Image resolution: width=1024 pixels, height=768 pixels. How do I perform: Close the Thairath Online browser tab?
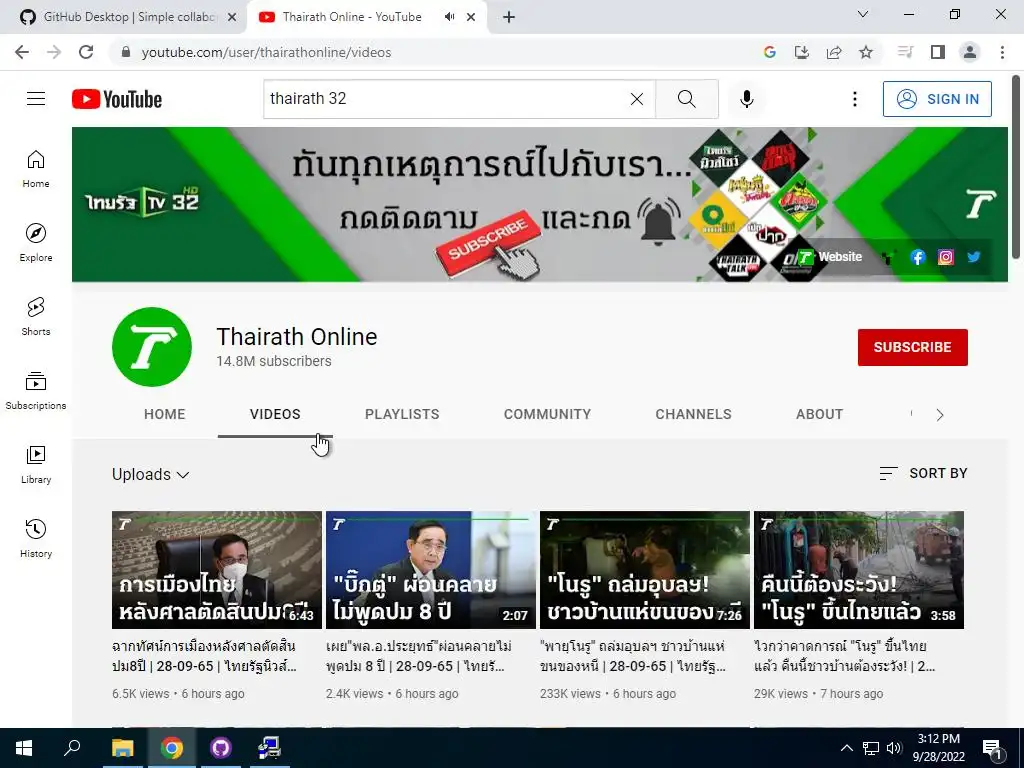click(471, 17)
